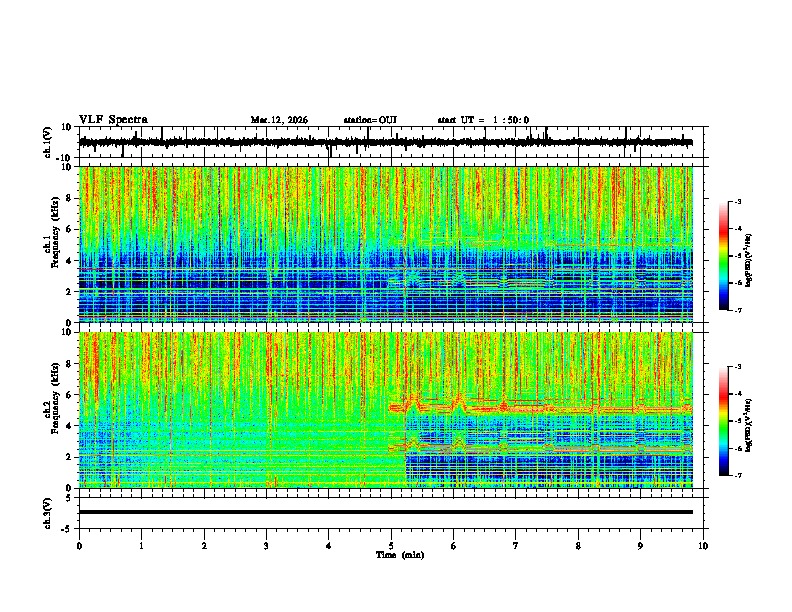Click the ch.2 "Frequency (kHz)" axis label
This screenshot has width=792, height=612.
click(55, 398)
